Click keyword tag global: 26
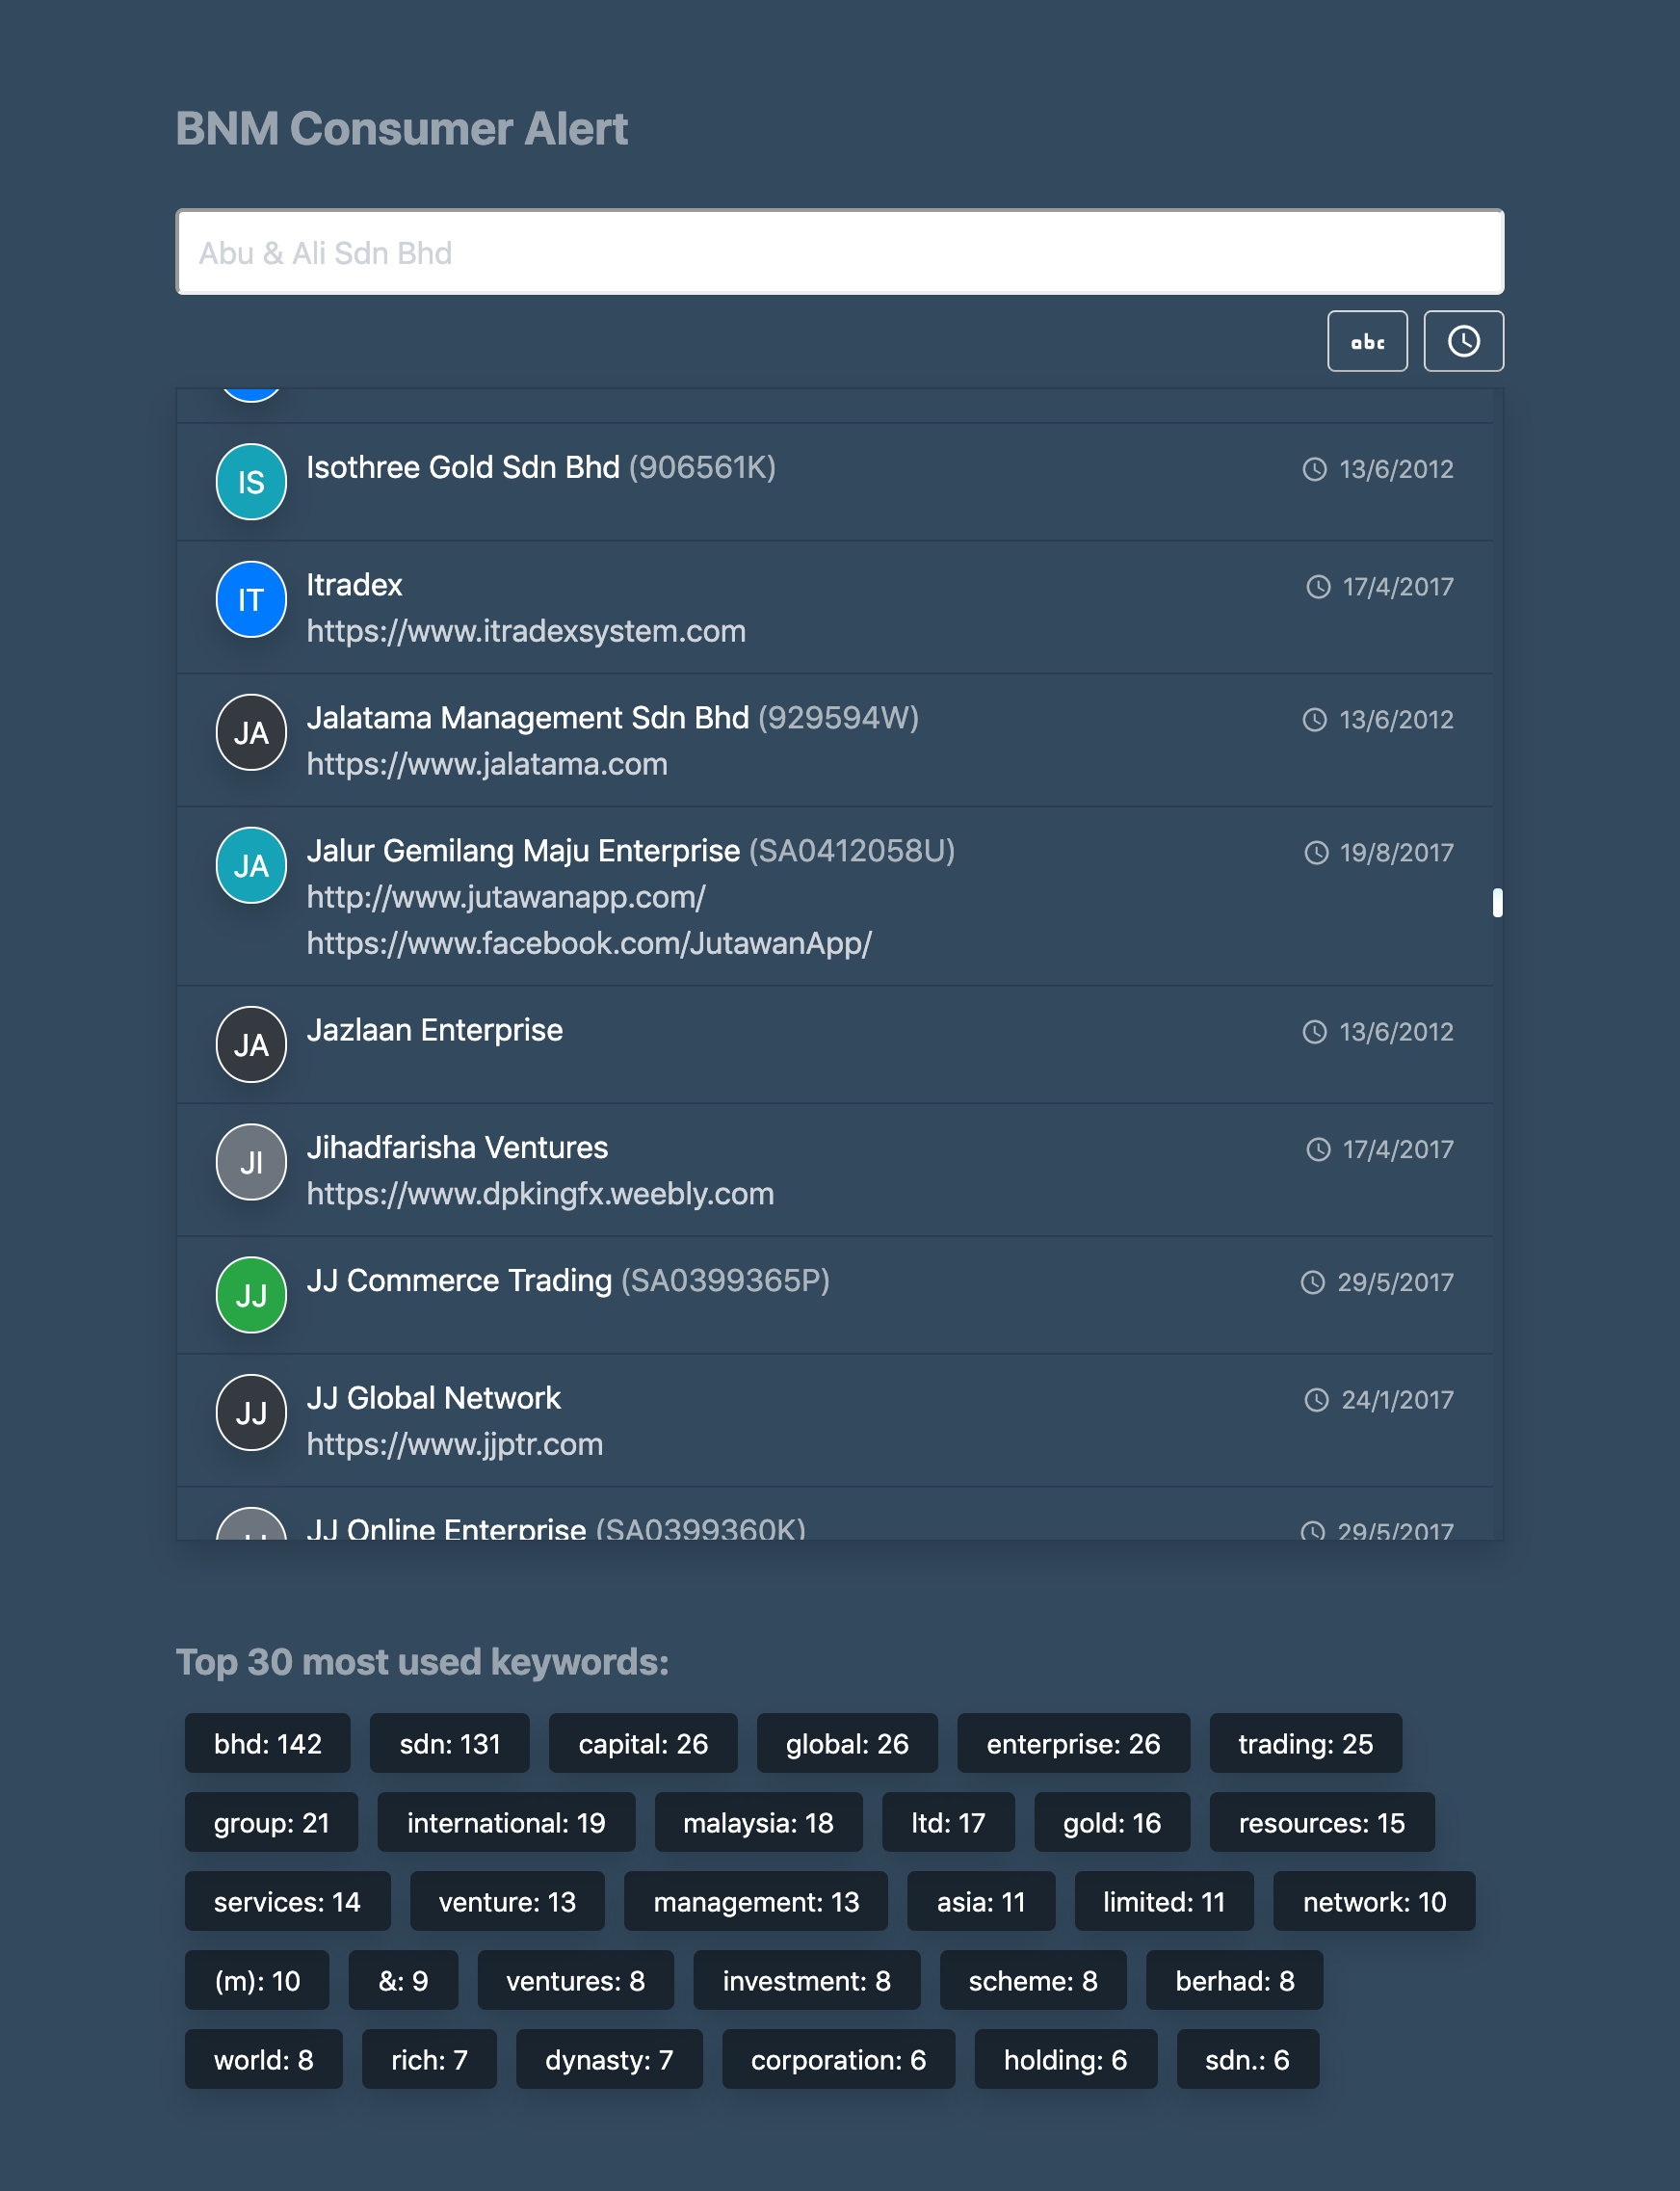This screenshot has height=2191, width=1680. tap(847, 1743)
